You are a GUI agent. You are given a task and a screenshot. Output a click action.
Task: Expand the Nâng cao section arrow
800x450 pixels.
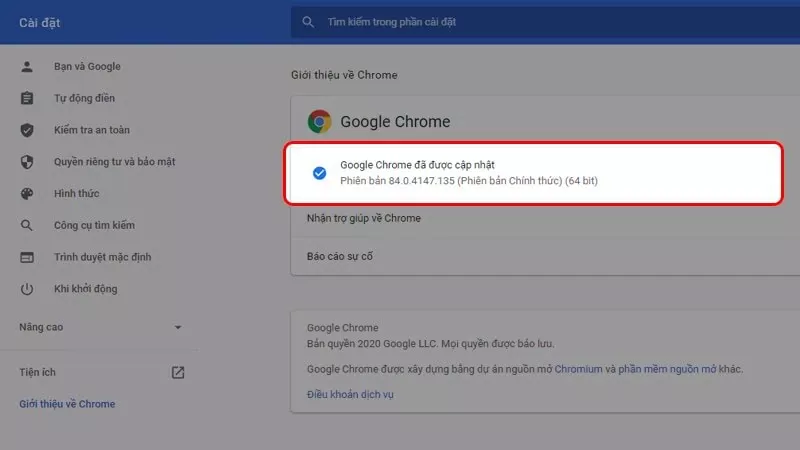click(178, 327)
